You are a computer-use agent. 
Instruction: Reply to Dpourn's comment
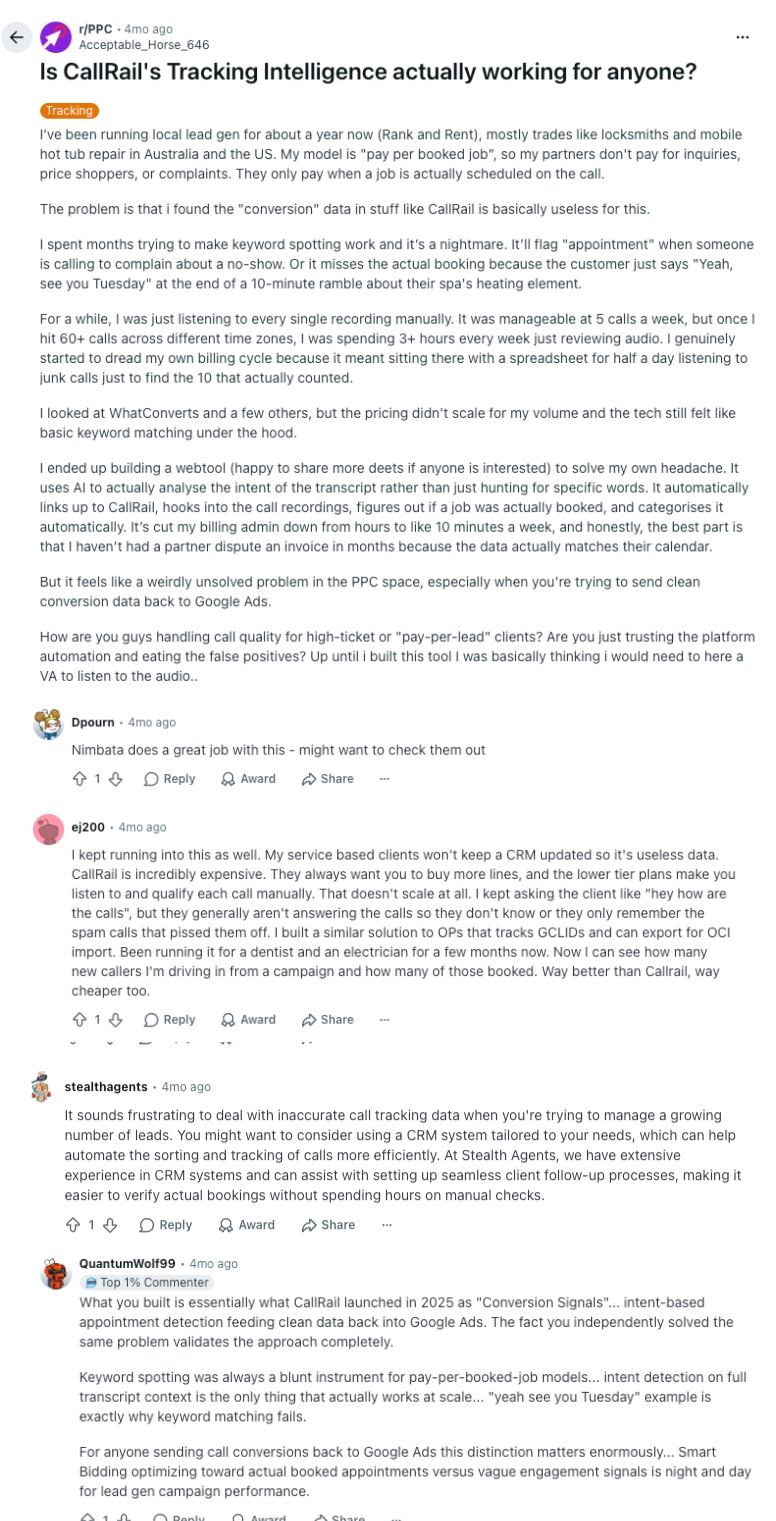(x=169, y=779)
